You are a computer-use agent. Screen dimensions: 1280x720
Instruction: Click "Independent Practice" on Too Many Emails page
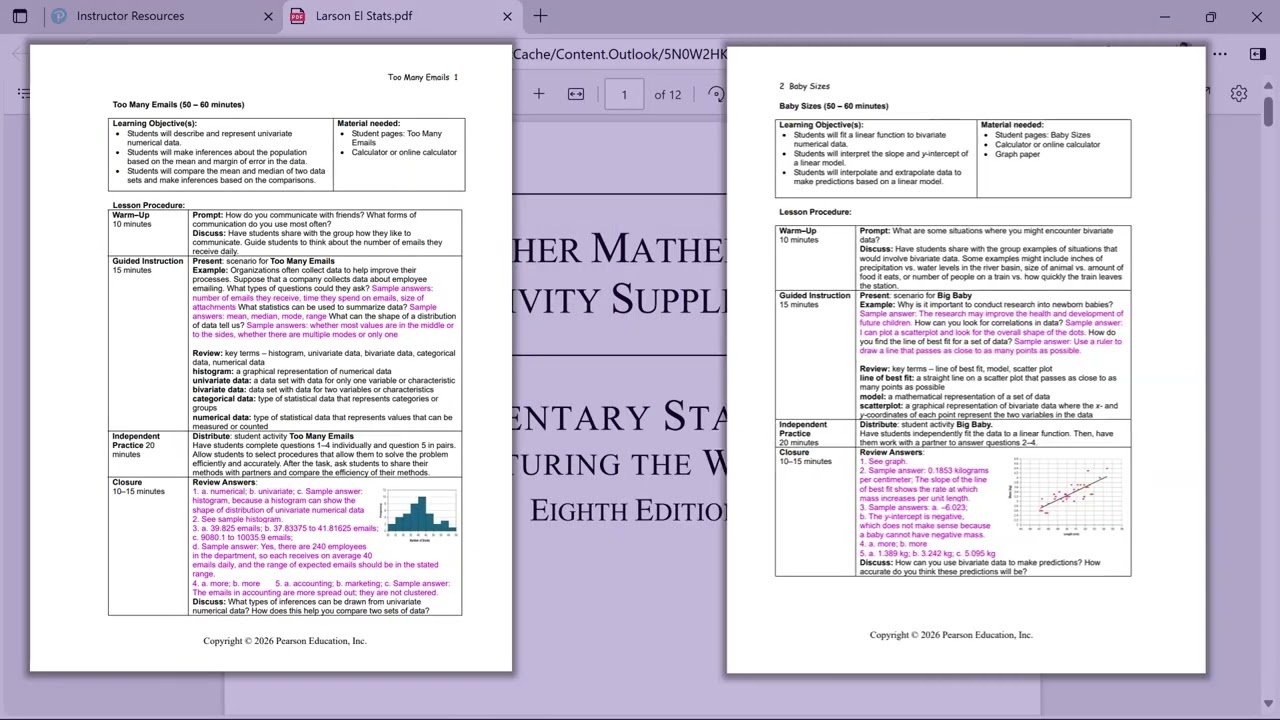(136, 441)
